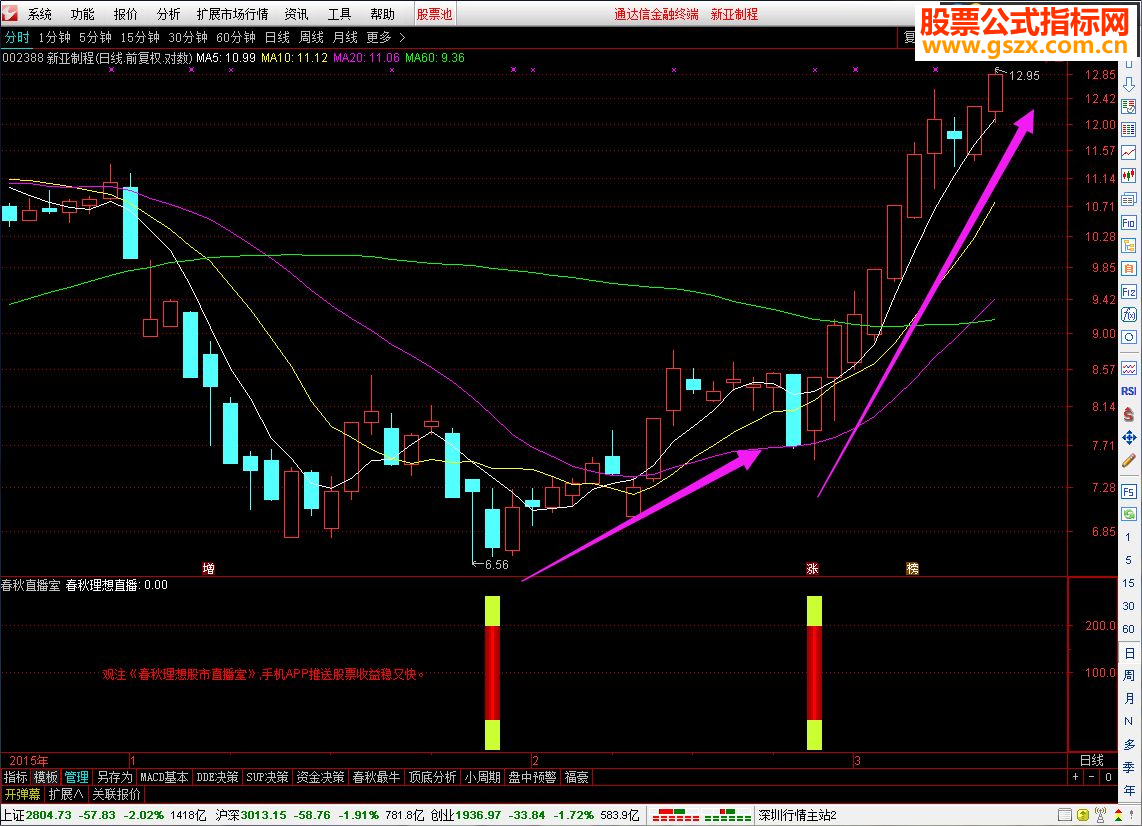Open the 功能 menu
Screen dimensions: 1142x826
(x=82, y=14)
